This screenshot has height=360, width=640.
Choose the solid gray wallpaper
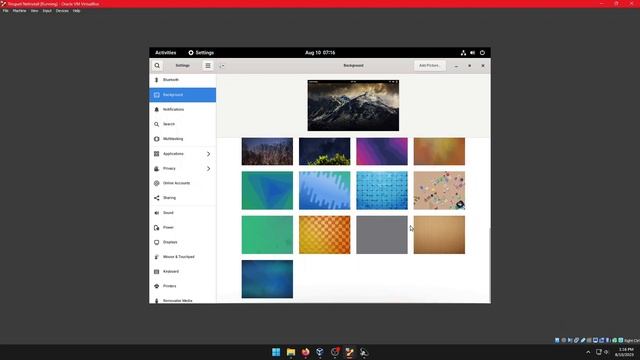click(382, 235)
